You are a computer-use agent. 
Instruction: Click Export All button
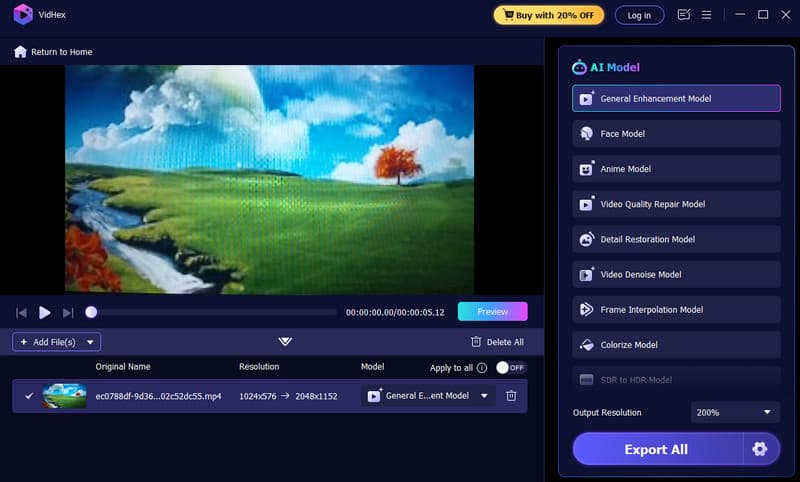click(x=657, y=449)
